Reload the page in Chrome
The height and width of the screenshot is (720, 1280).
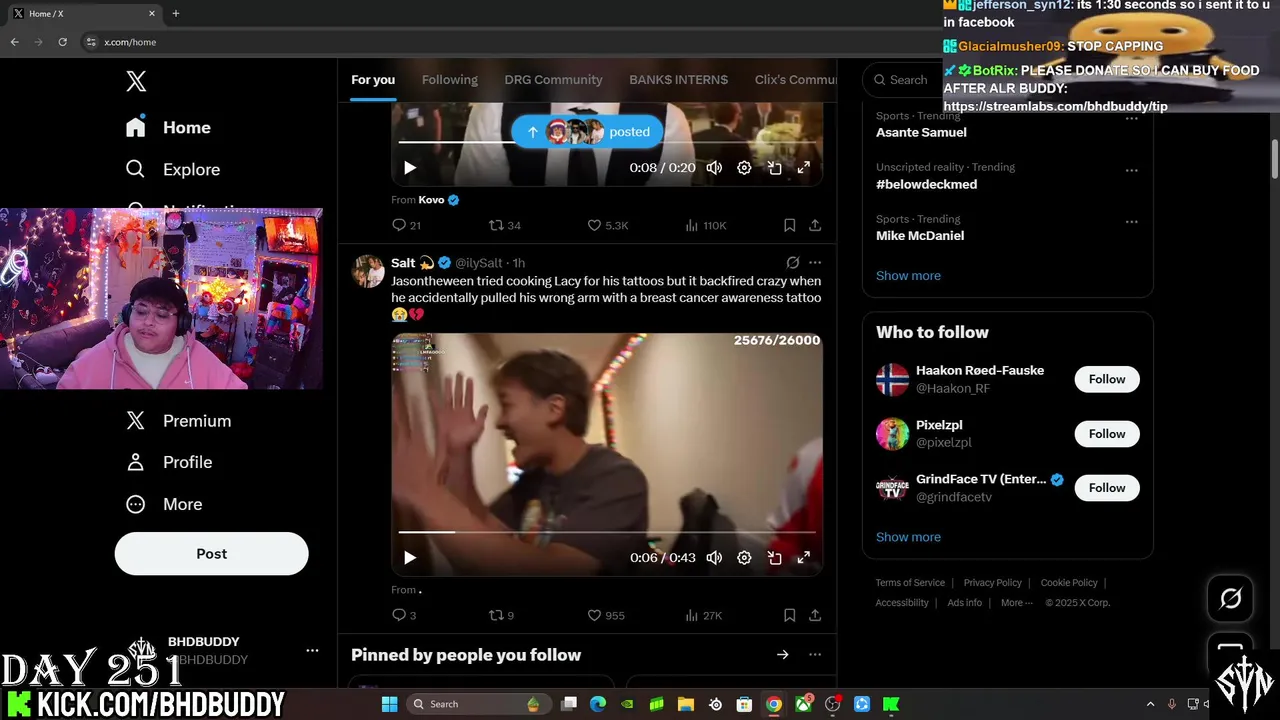pyautogui.click(x=62, y=42)
